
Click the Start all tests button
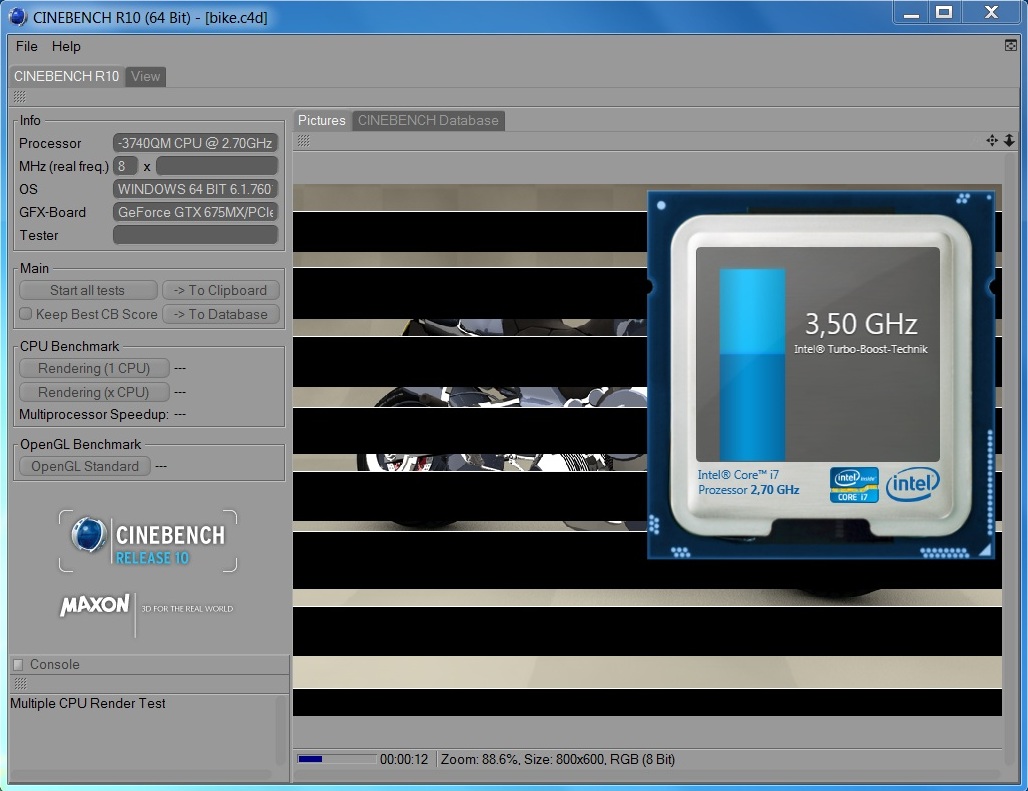pyautogui.click(x=88, y=290)
